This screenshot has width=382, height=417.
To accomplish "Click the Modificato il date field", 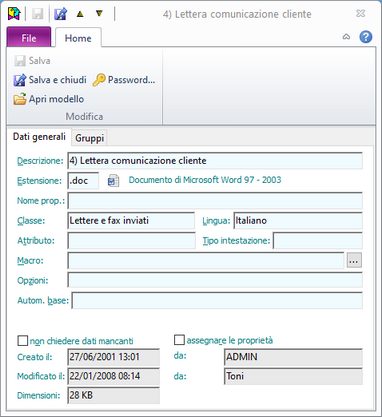I will pos(114,376).
